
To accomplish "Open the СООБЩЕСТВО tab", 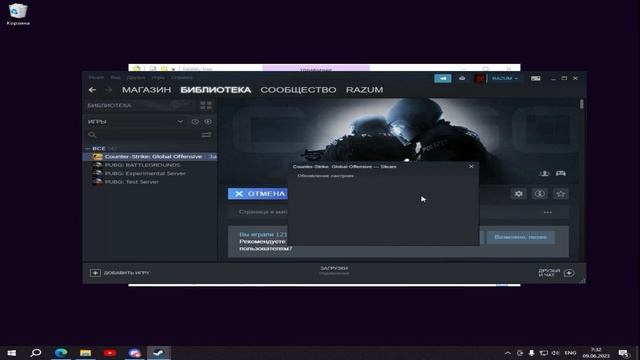I will (x=298, y=90).
